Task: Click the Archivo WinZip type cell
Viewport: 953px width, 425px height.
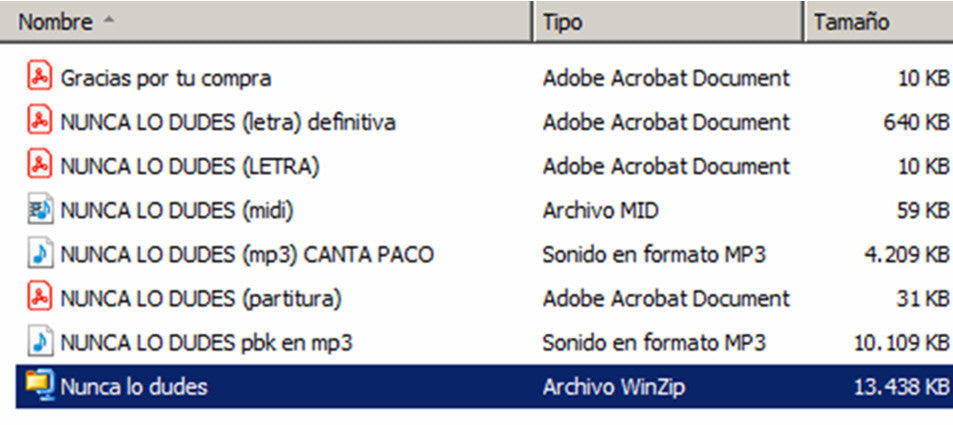Action: coord(613,386)
